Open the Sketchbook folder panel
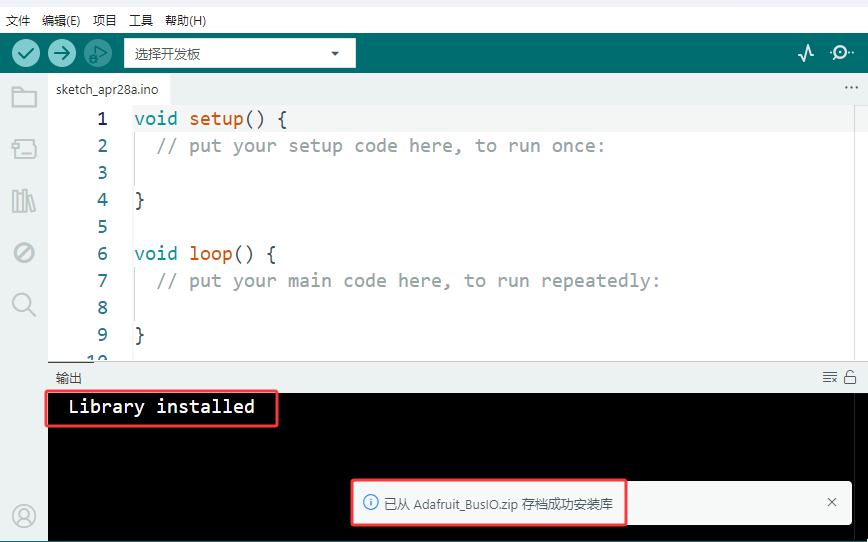 [24, 96]
